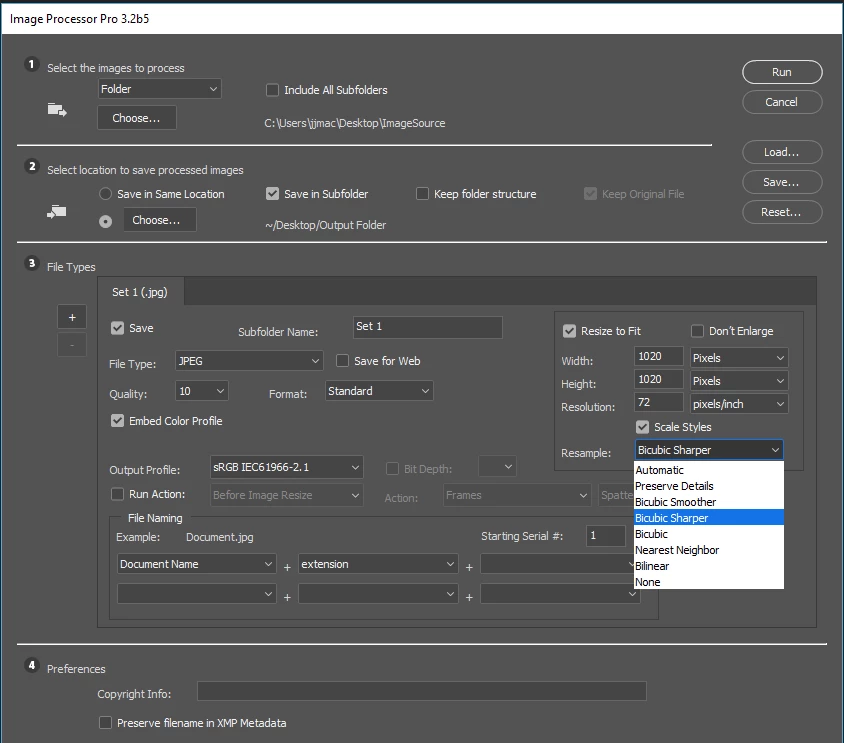The width and height of the screenshot is (844, 743).
Task: Click the source folder icon
Action: coord(57,110)
